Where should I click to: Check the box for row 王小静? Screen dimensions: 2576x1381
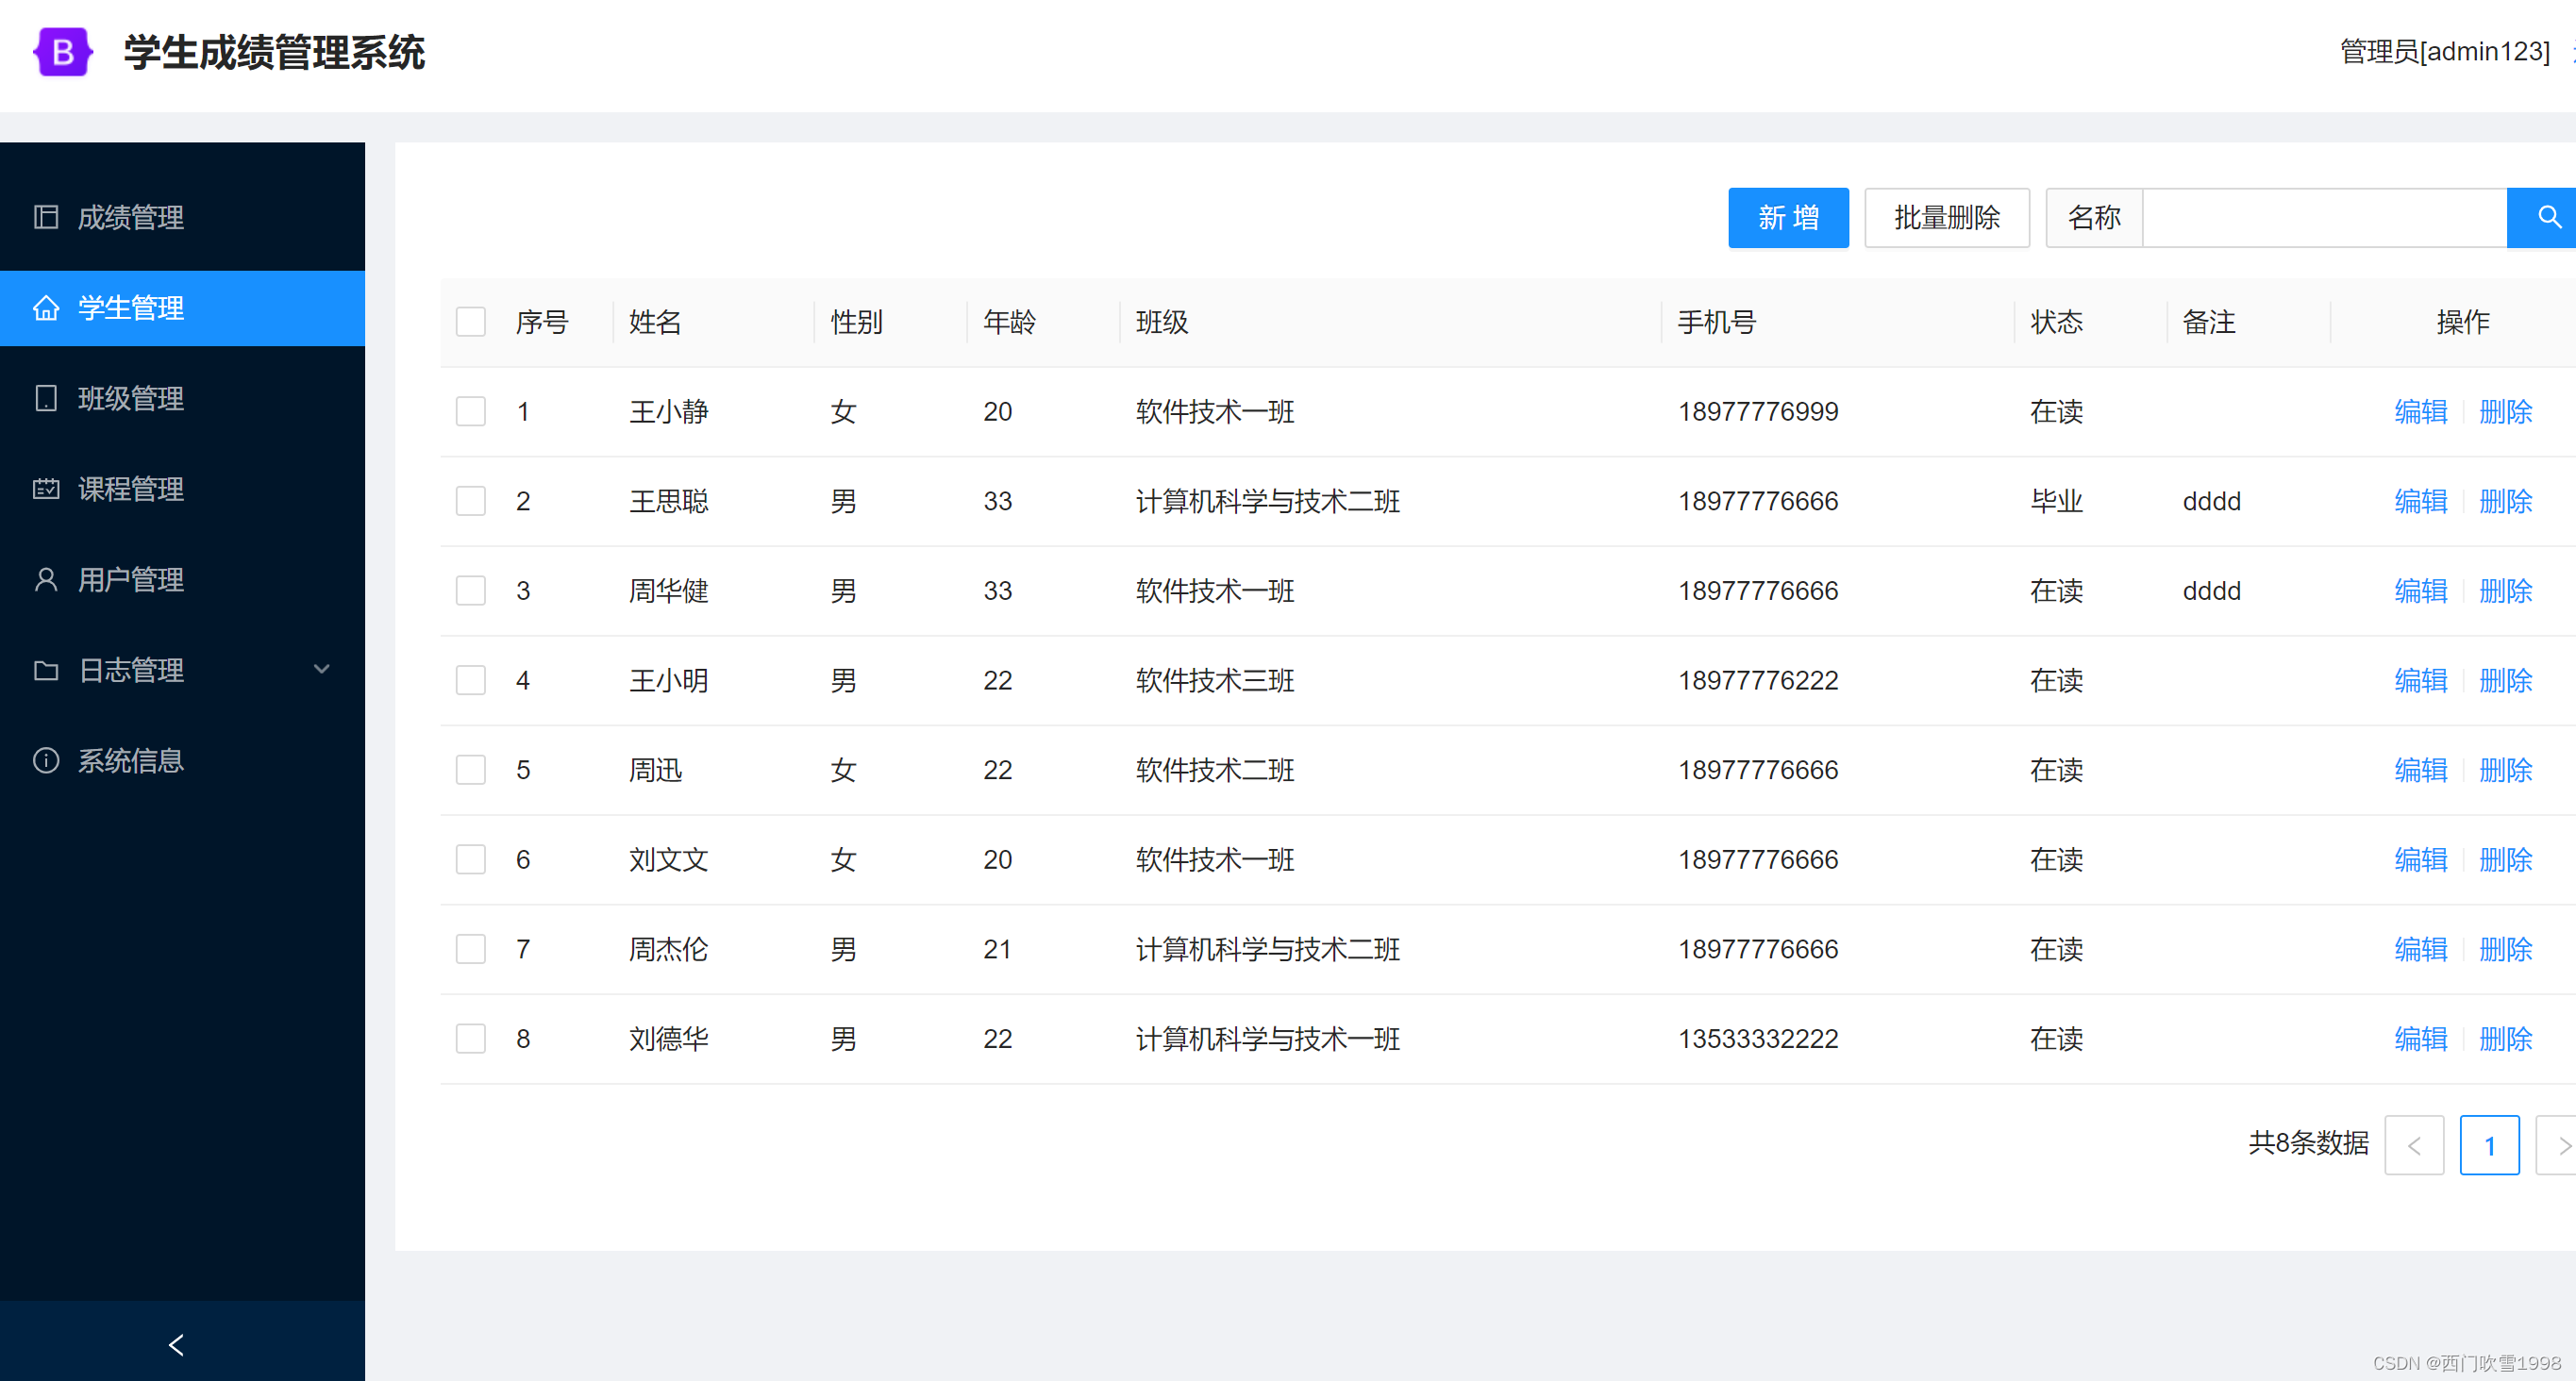coord(471,411)
